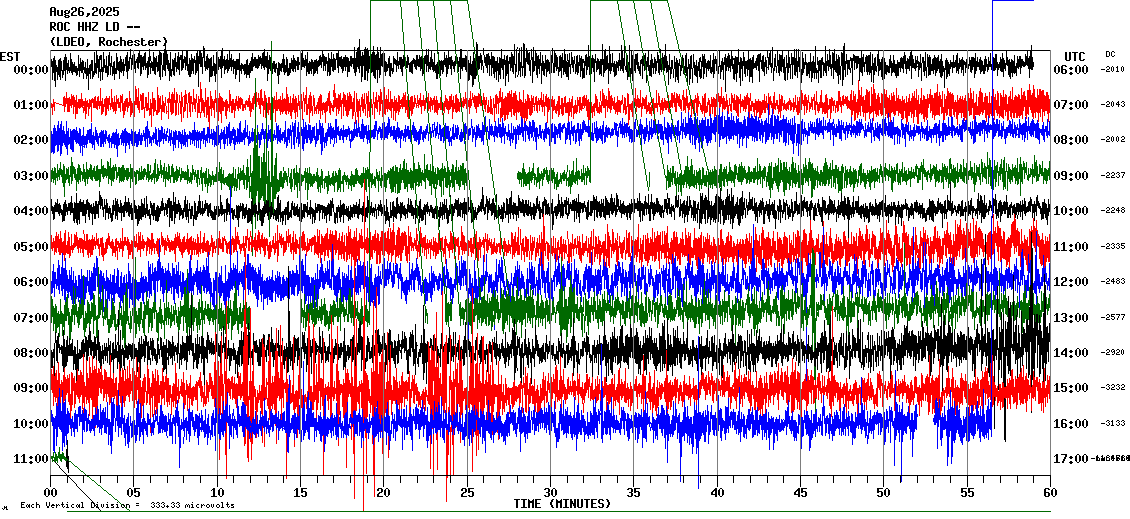
Task: Click the (LDEO, Rochester) location text
Action: [x=108, y=42]
